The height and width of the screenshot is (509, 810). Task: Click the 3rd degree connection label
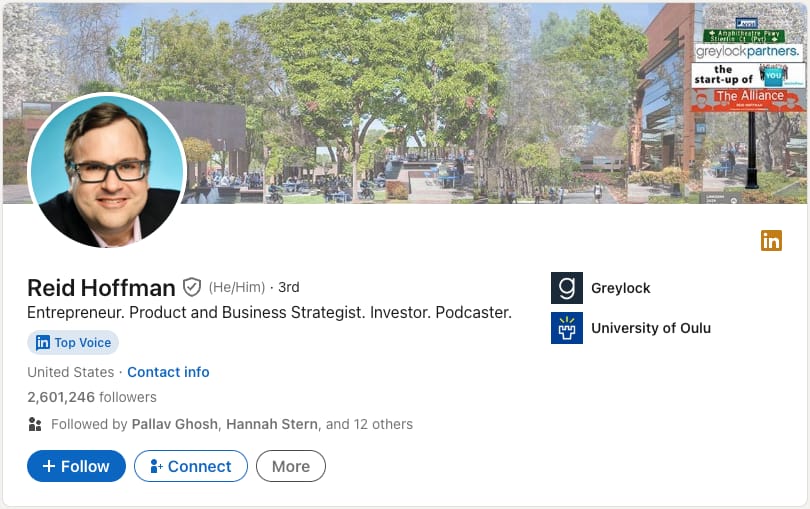289,287
